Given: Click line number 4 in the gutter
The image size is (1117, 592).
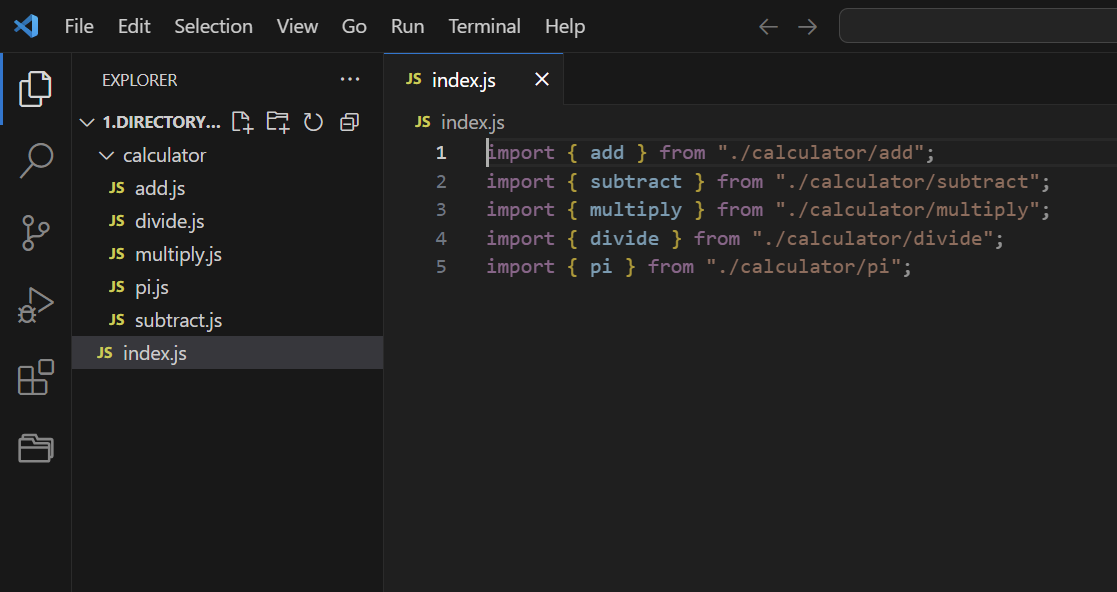Looking at the screenshot, I should point(441,238).
